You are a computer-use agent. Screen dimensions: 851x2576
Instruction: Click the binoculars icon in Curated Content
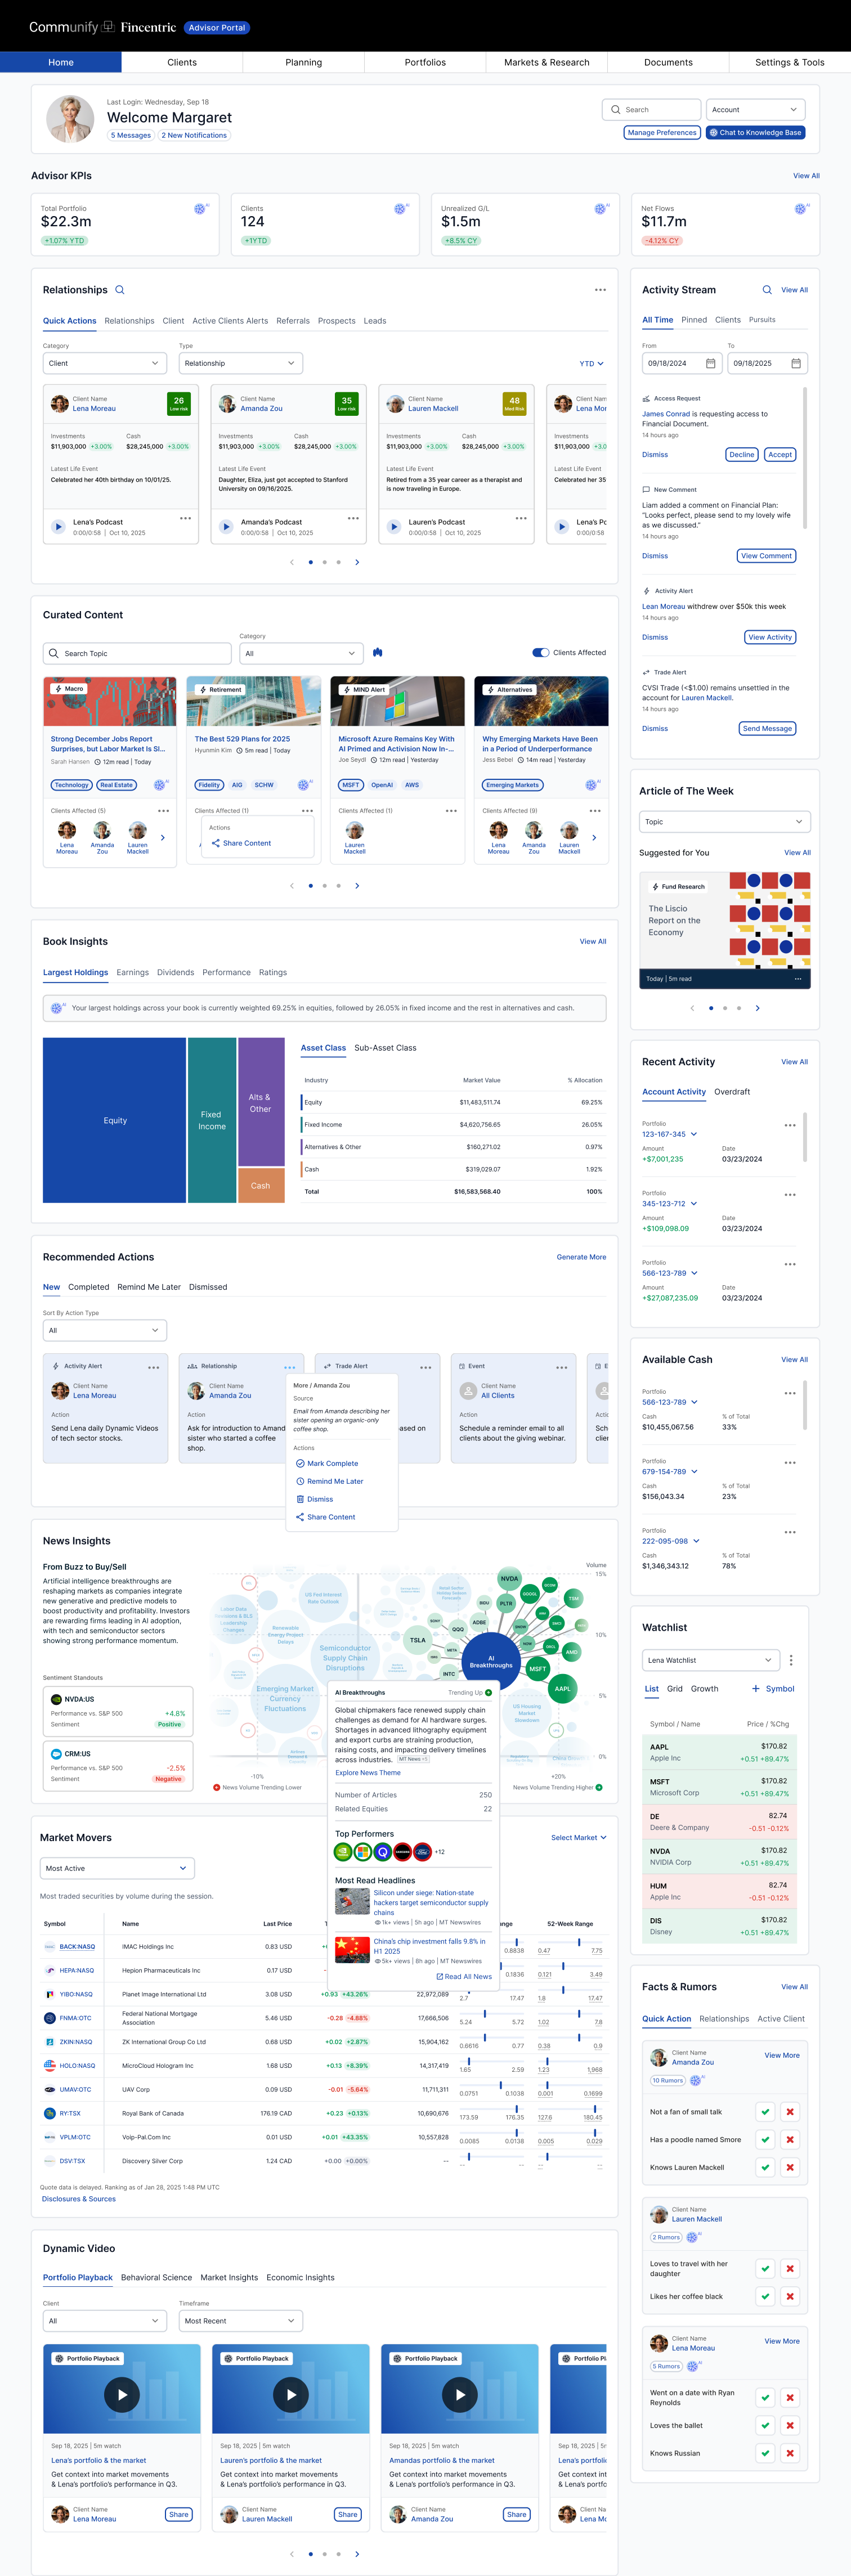tap(378, 652)
